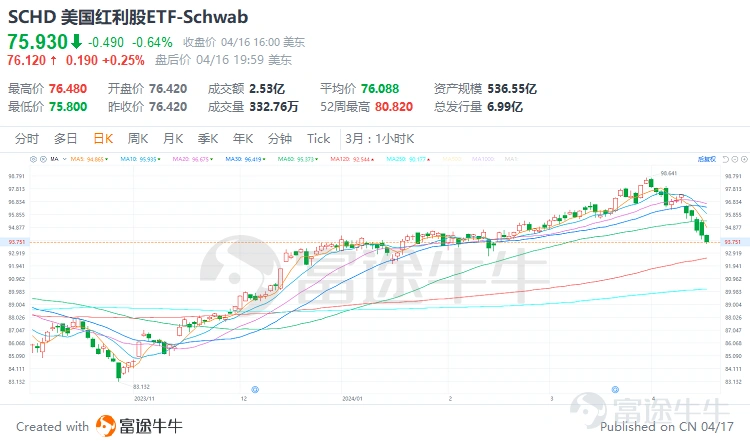750x447 pixels.
Task: Switch to the 分时 chart tab
Action: point(26,139)
